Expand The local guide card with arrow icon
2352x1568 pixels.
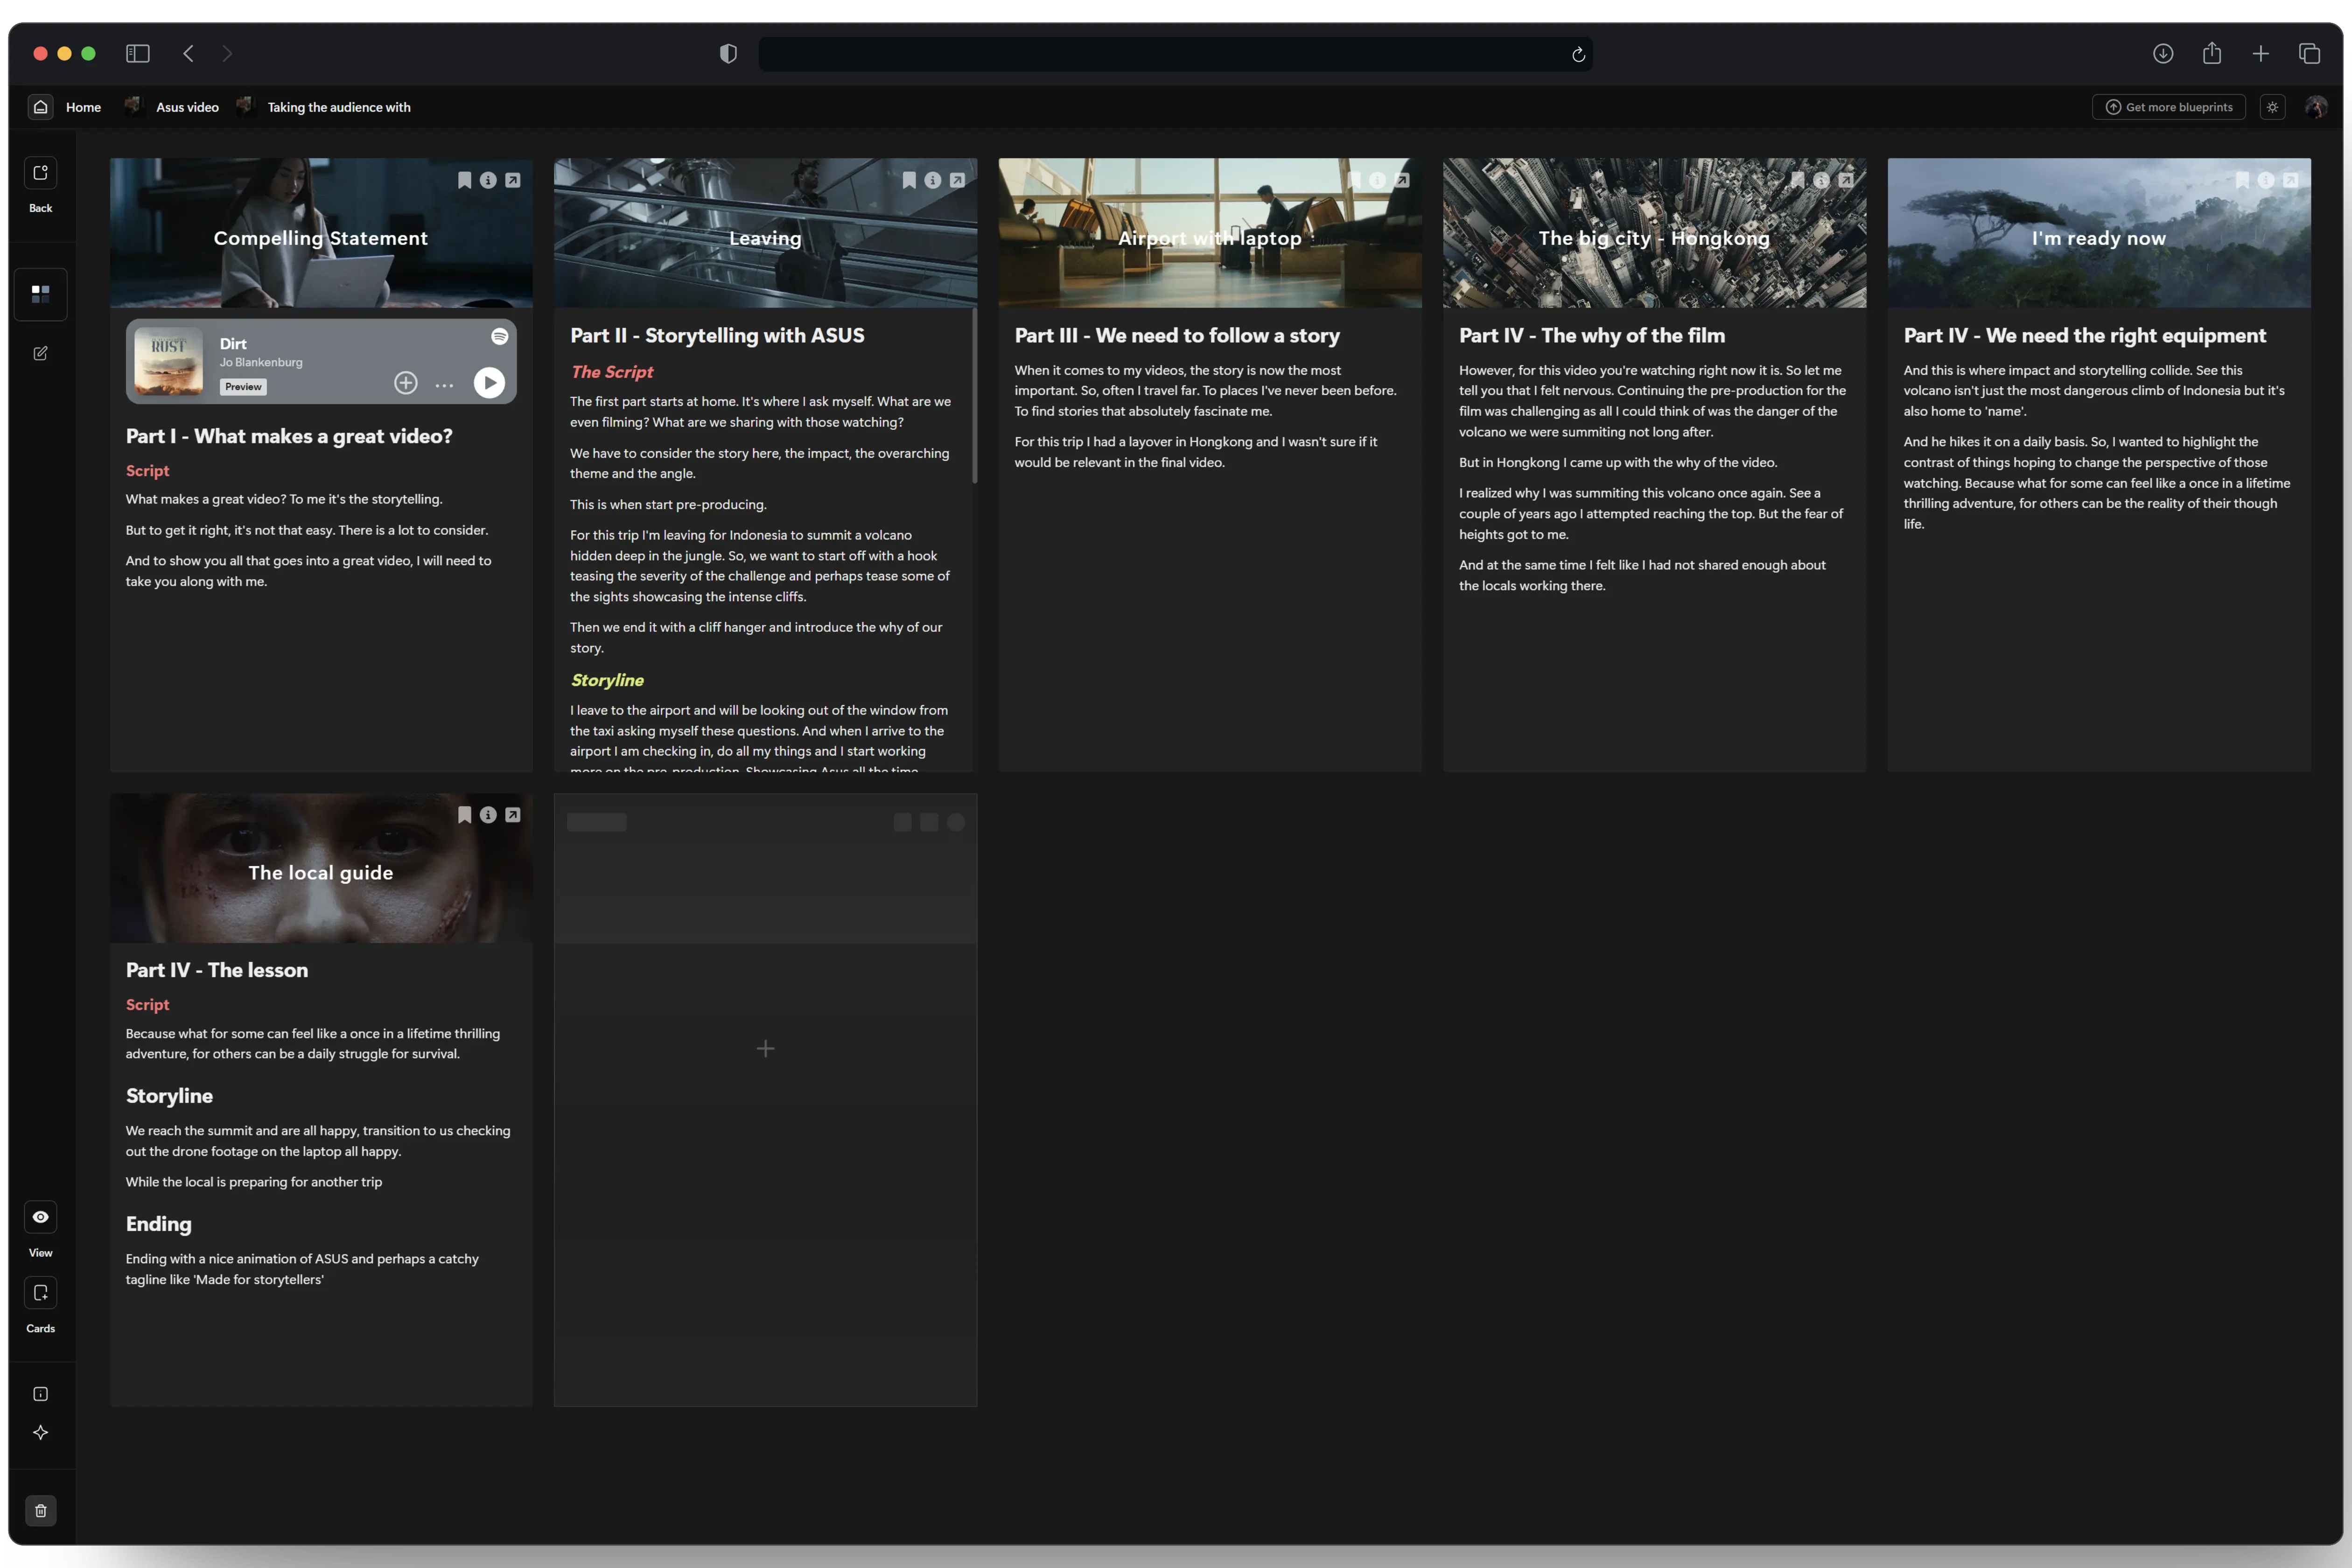tap(513, 815)
